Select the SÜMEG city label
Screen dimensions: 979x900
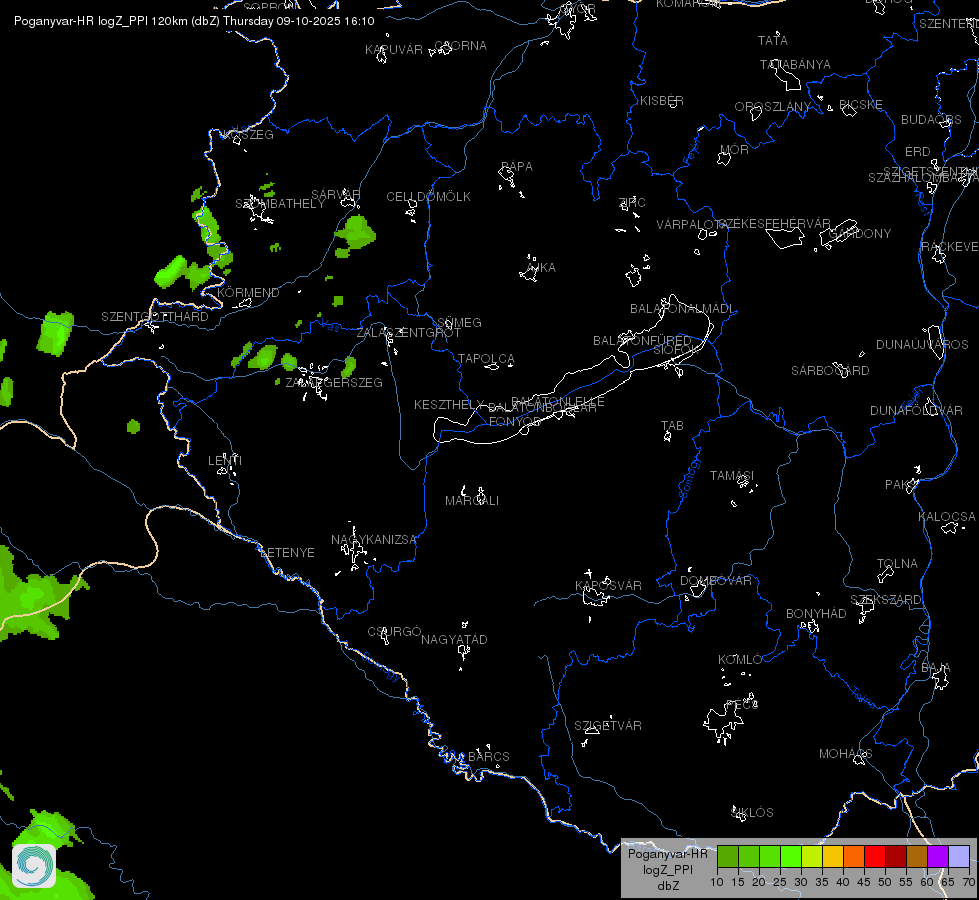460,323
